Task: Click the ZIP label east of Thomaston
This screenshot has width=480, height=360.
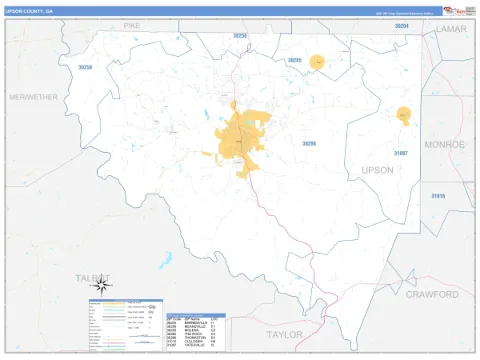Action: pos(309,144)
